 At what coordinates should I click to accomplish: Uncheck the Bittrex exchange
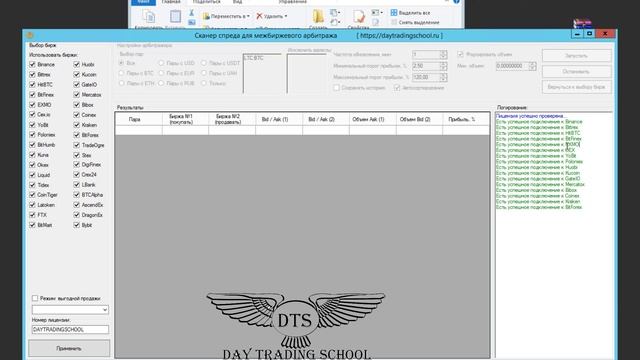point(32,75)
